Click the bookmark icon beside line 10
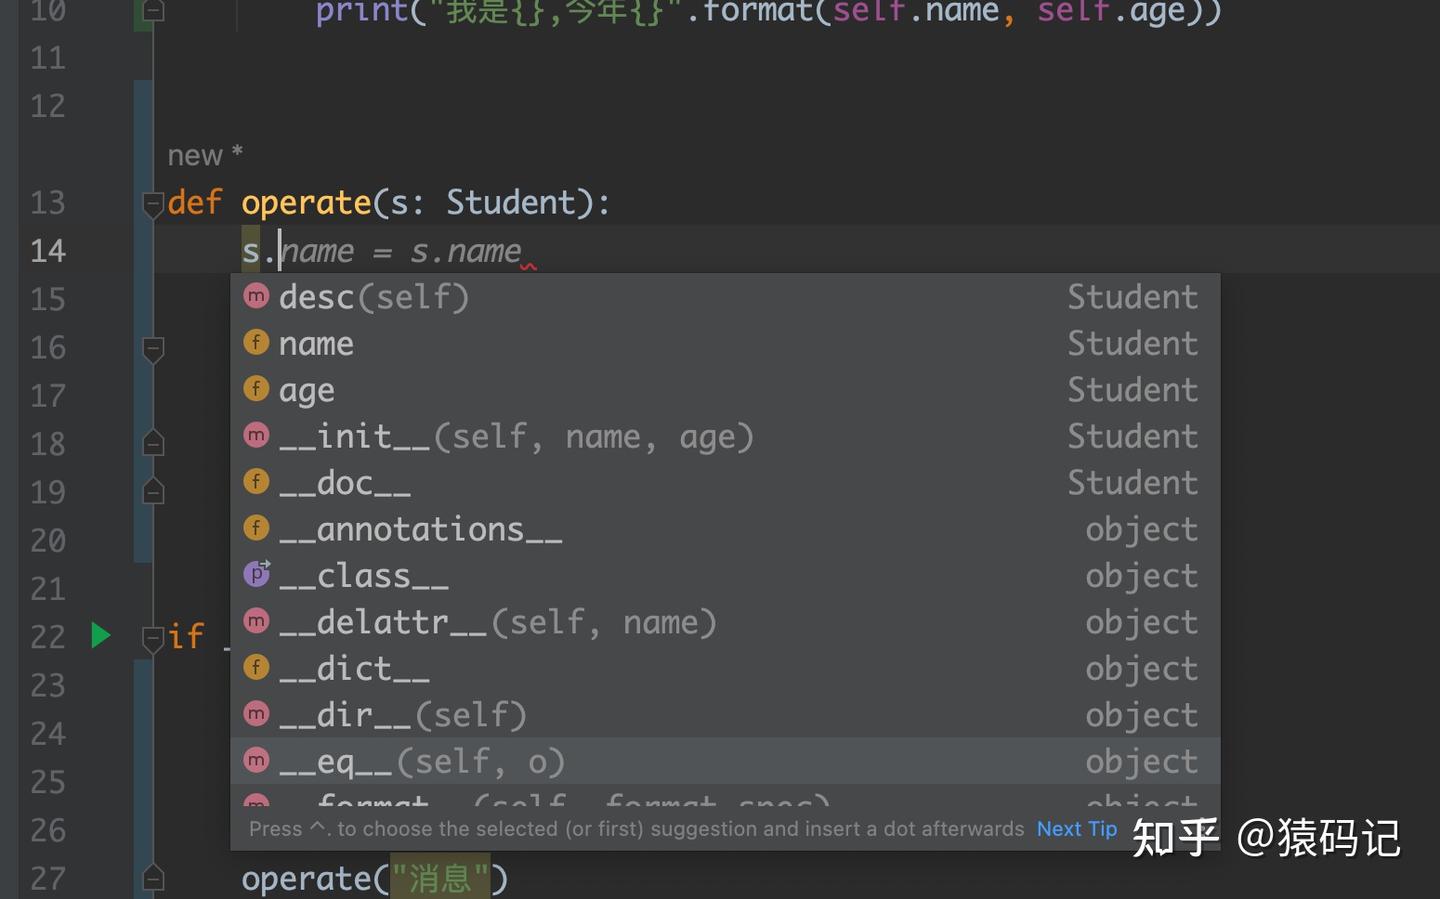 click(153, 12)
